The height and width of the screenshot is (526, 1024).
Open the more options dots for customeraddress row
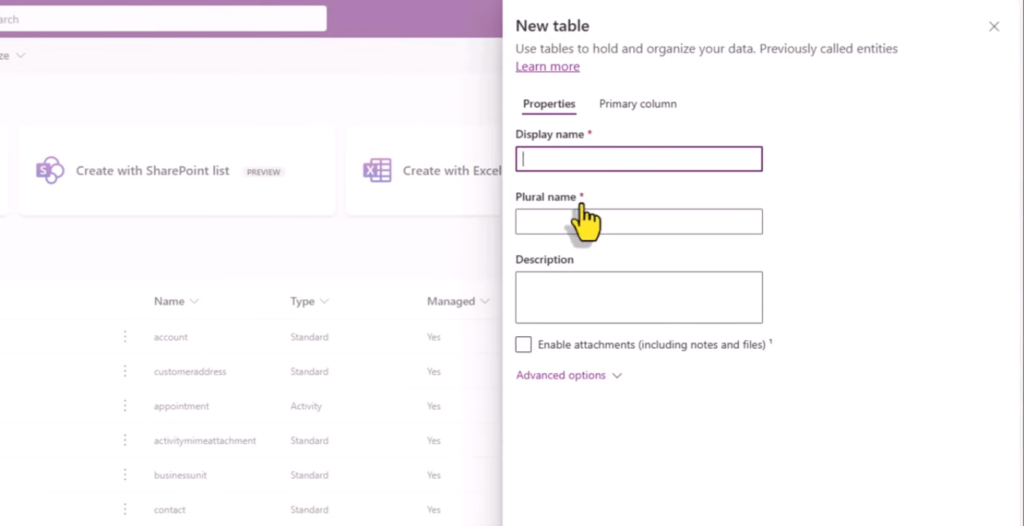pos(125,371)
